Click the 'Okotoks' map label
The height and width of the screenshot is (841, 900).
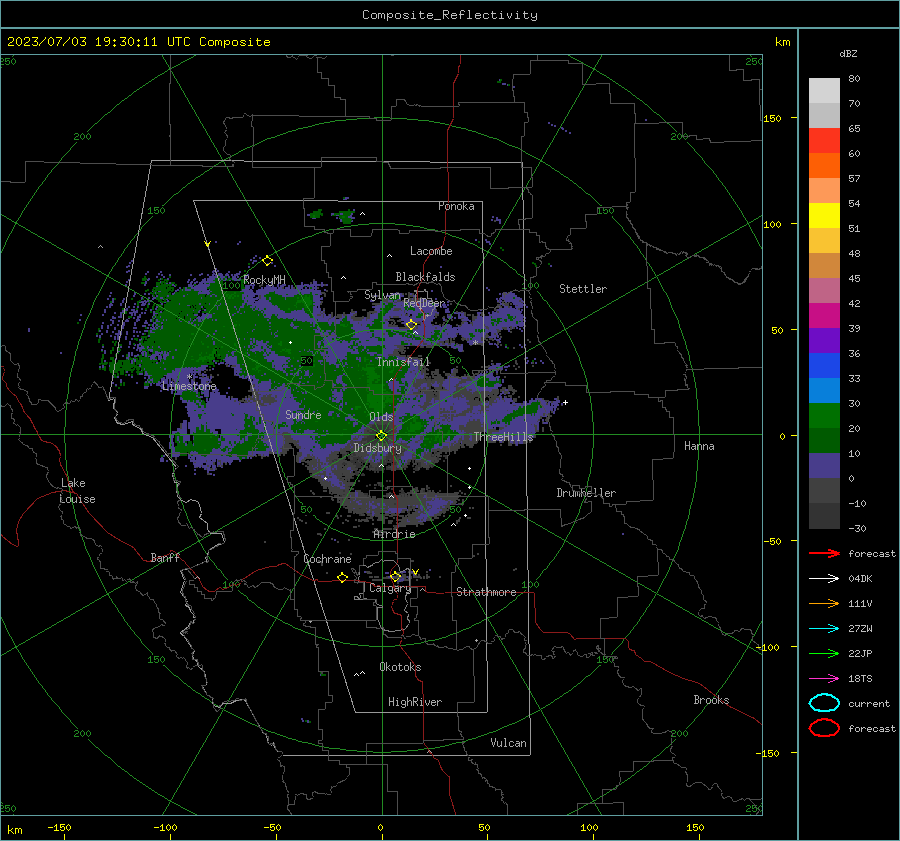click(x=400, y=667)
